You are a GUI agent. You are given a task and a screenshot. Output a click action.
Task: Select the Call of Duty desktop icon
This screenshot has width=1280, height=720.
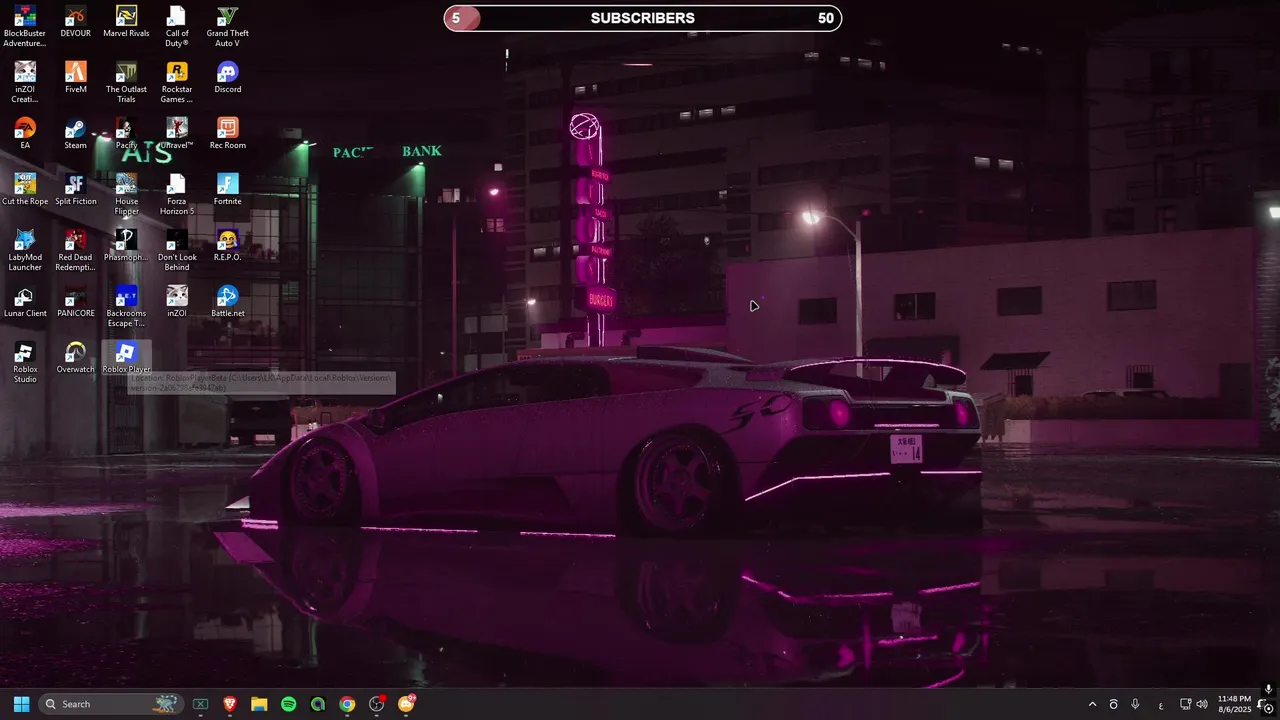click(x=176, y=27)
